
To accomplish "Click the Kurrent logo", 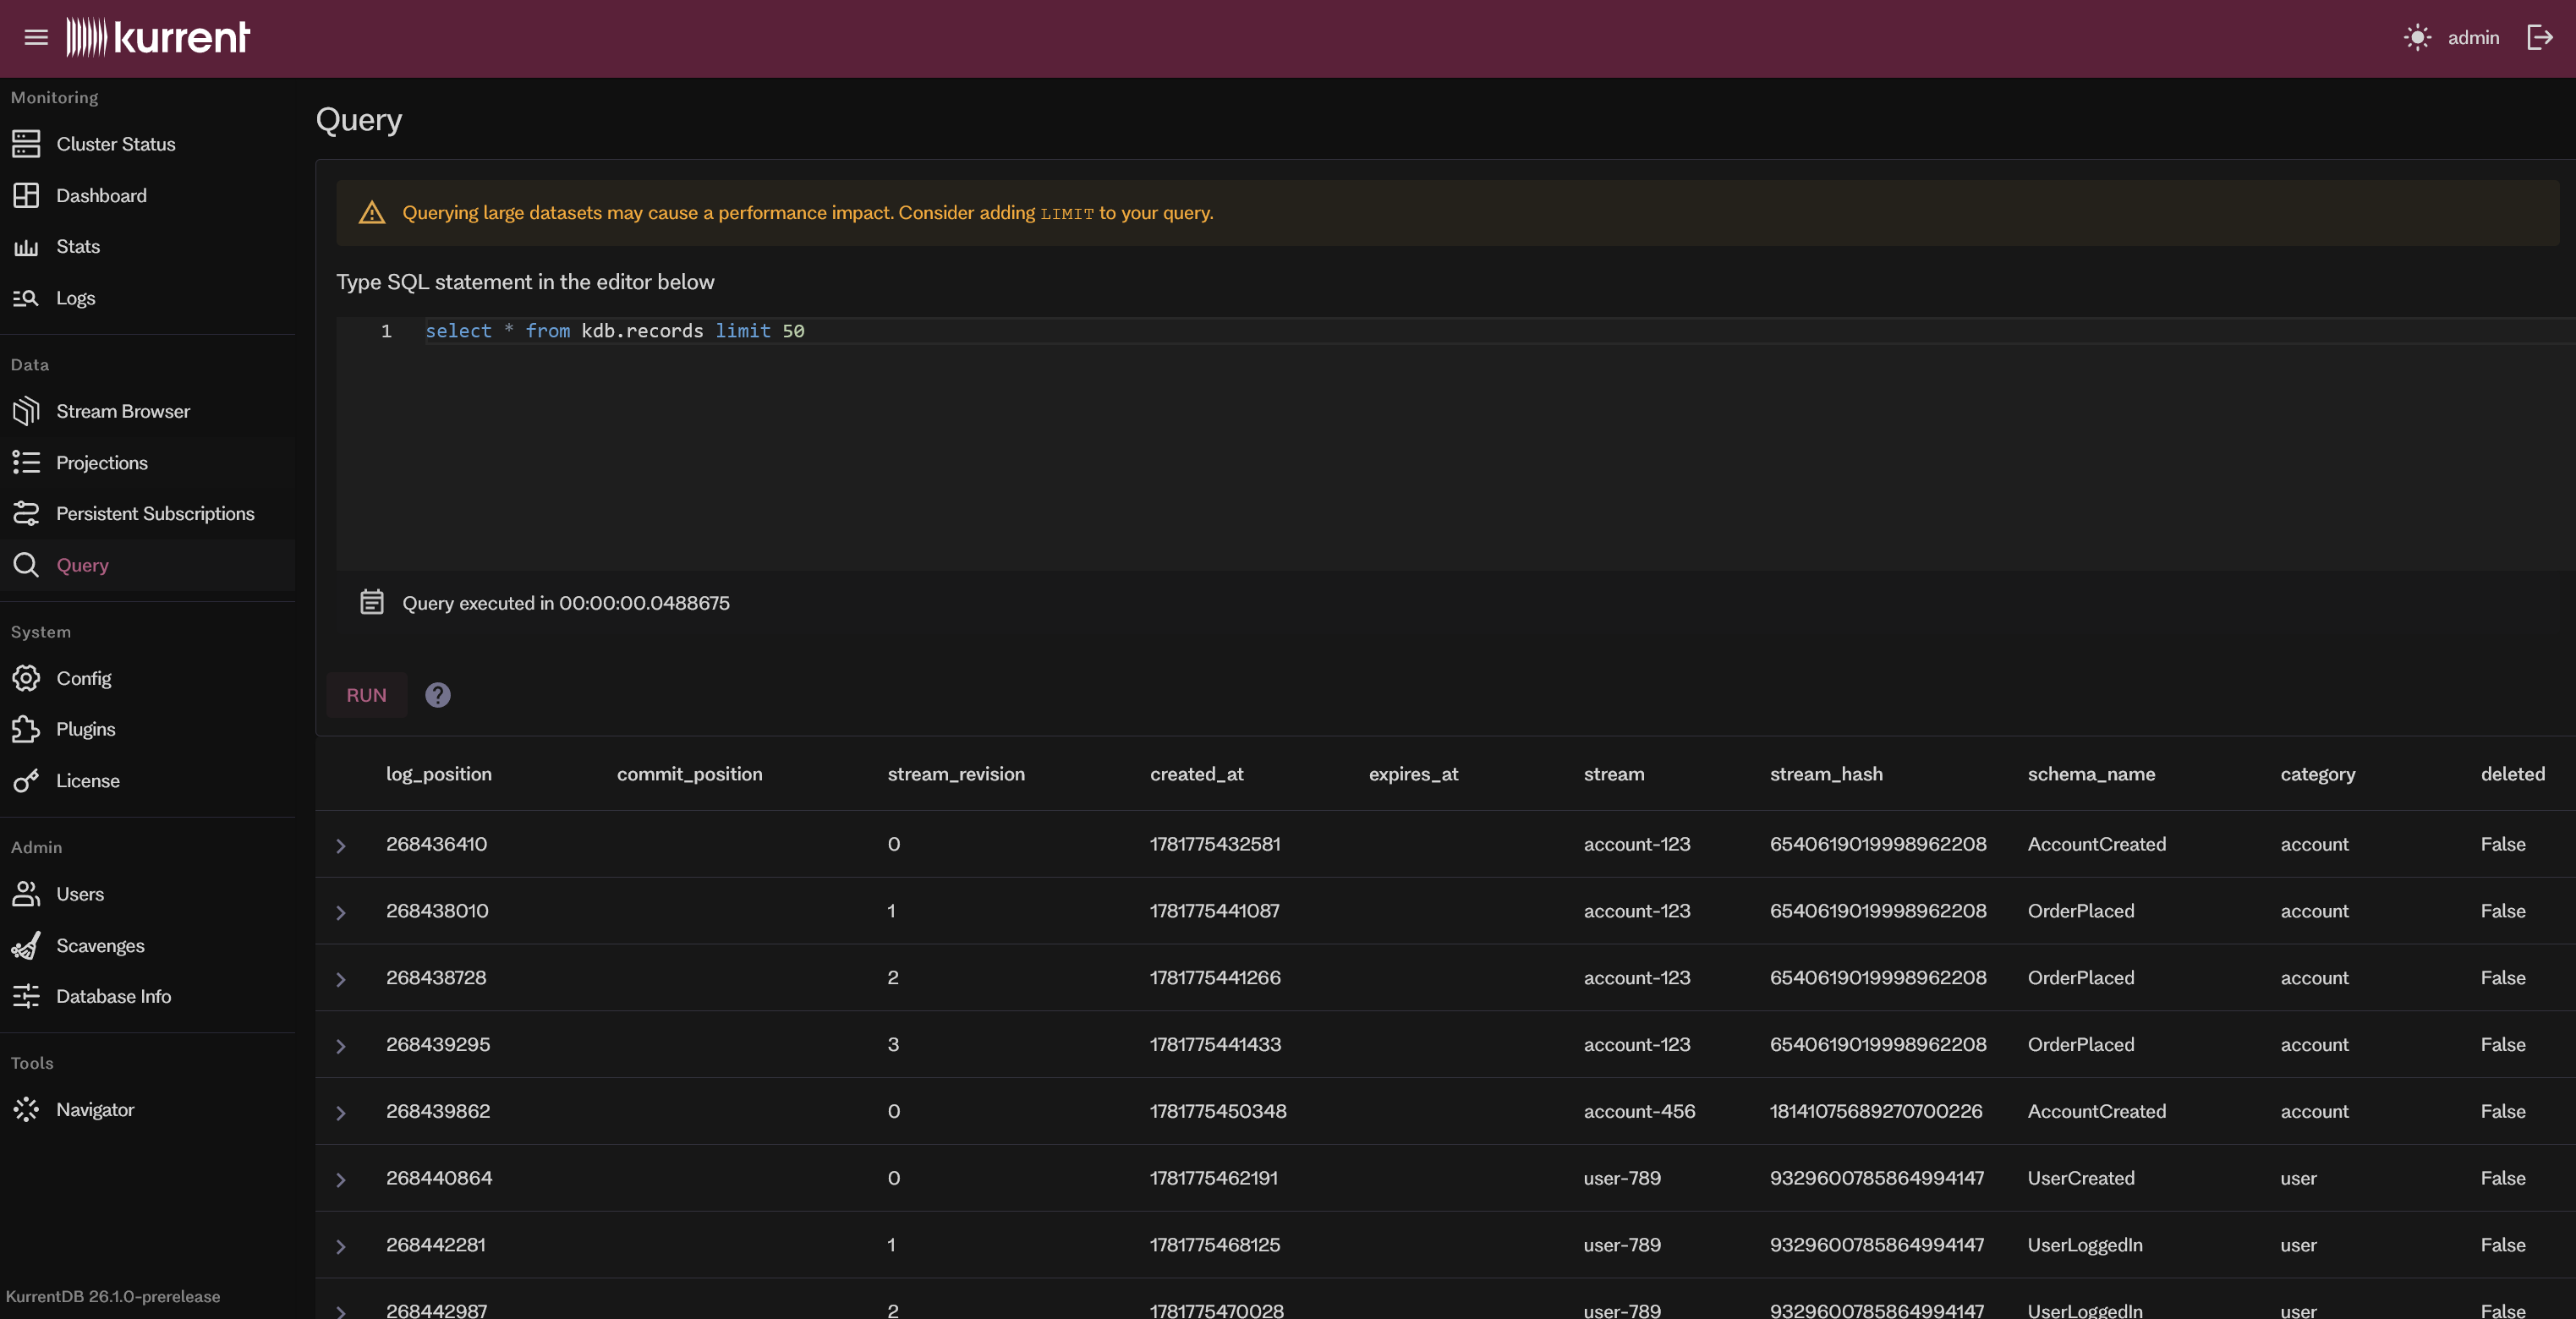I will pos(158,38).
